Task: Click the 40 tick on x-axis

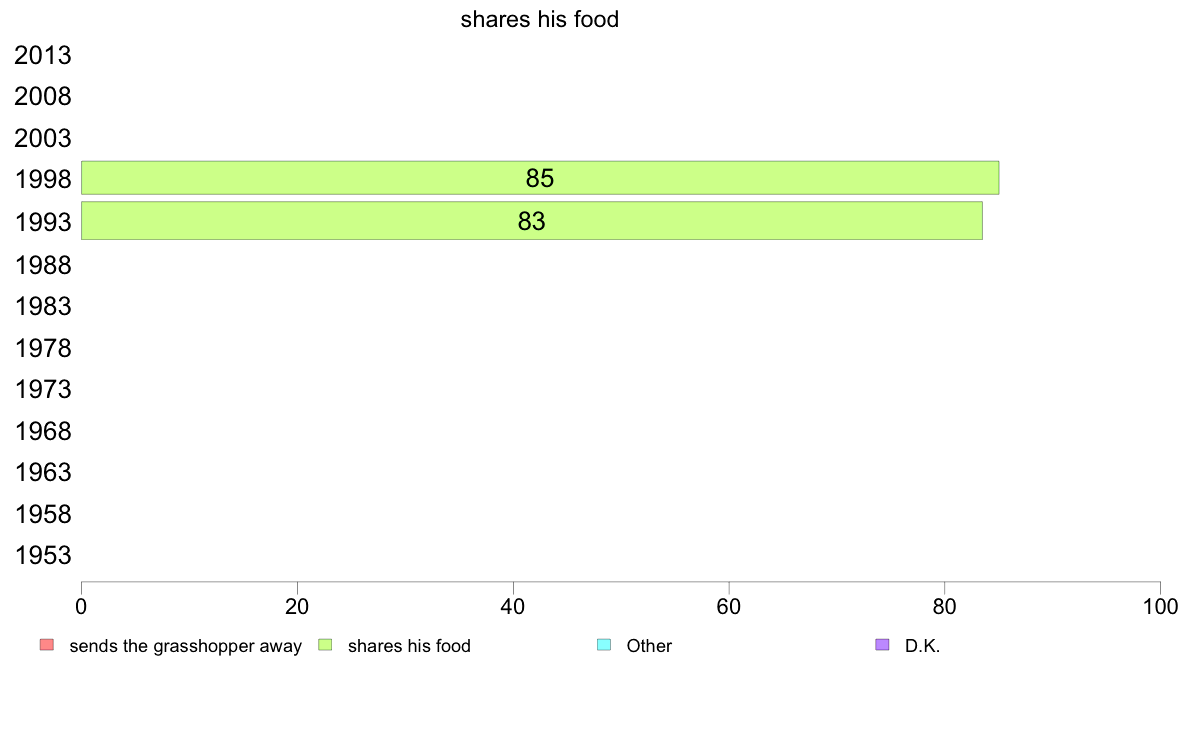Action: point(513,606)
